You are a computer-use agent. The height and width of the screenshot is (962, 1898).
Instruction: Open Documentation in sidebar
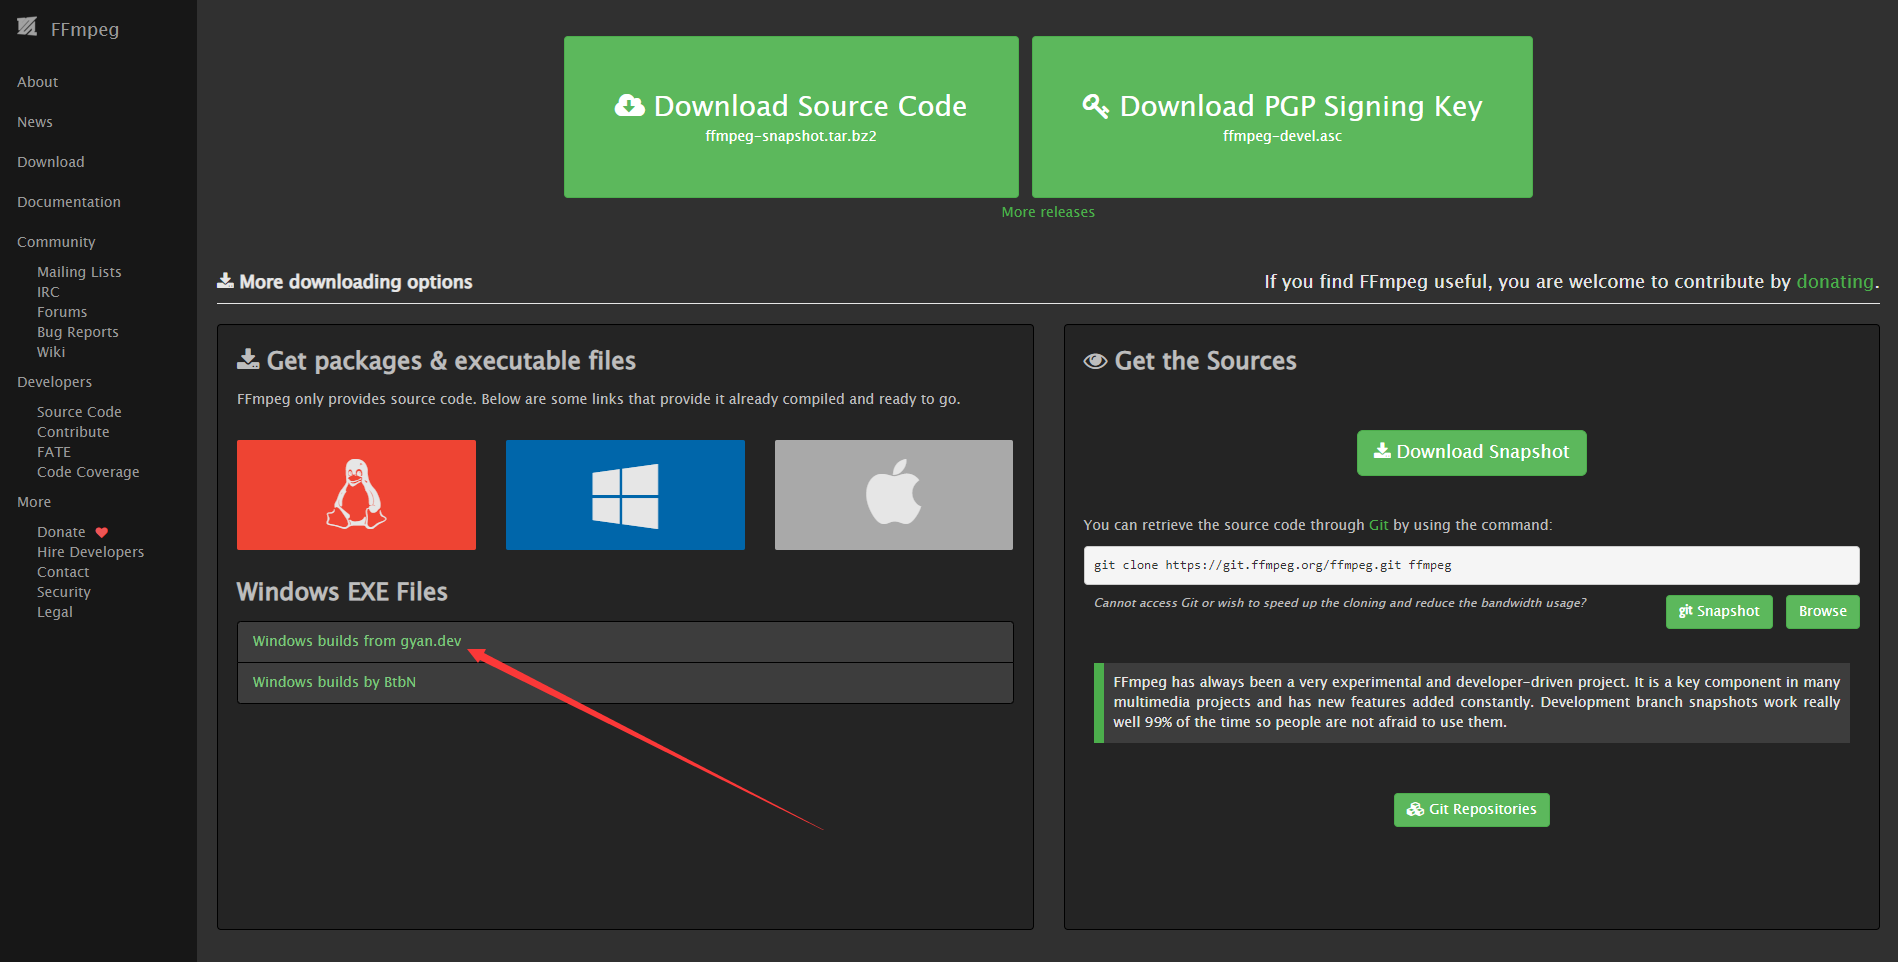click(x=69, y=202)
